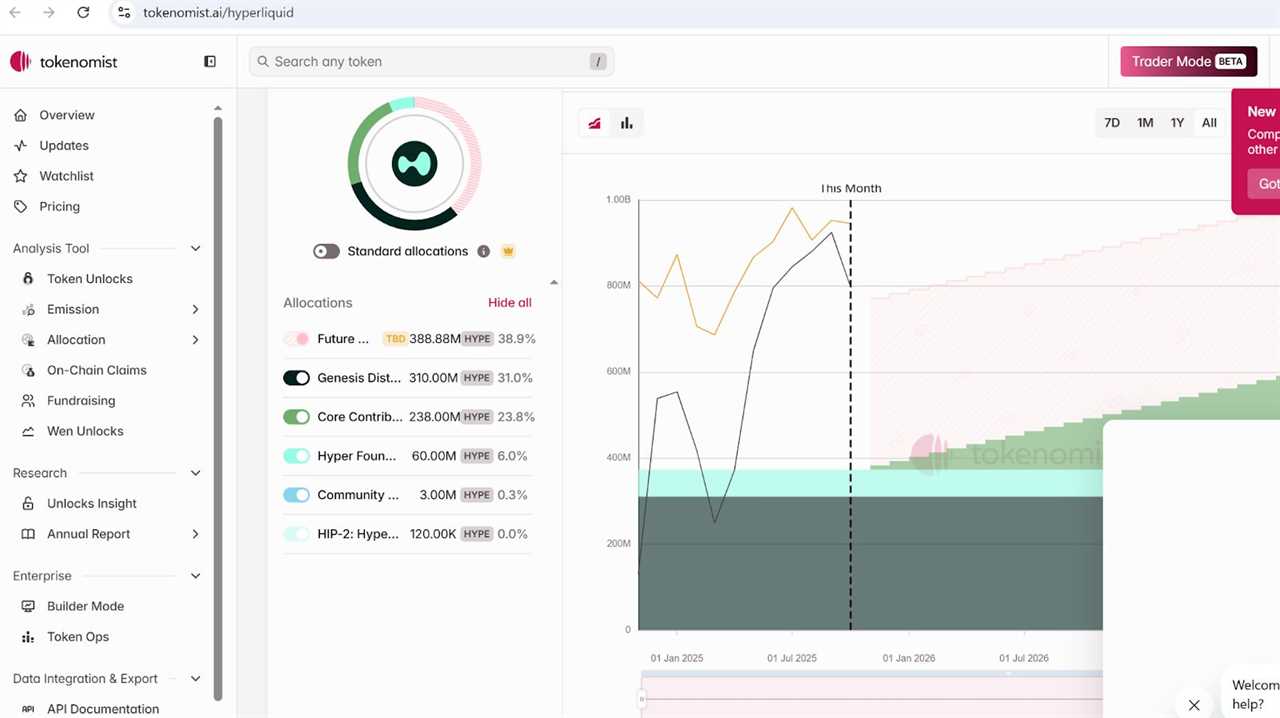
Task: Enable the Standard allocations switch
Action: [x=327, y=251]
